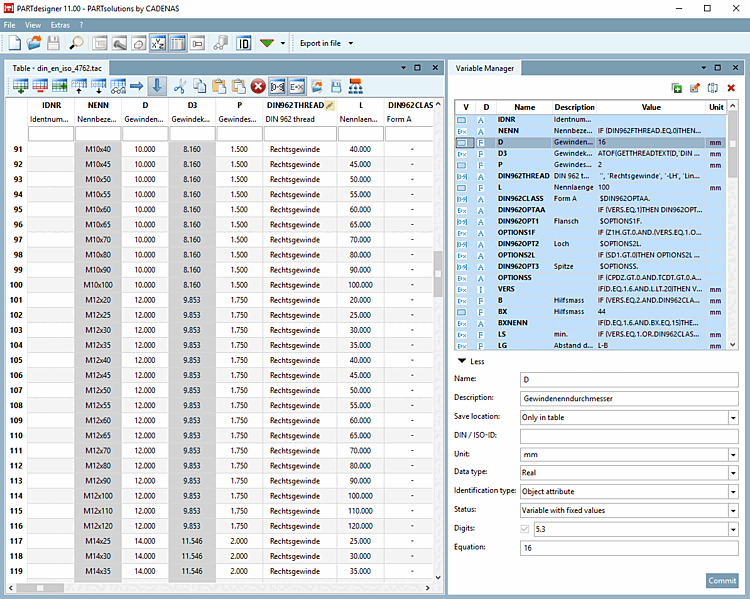
Task: Click the Equation input field
Action: click(x=628, y=547)
